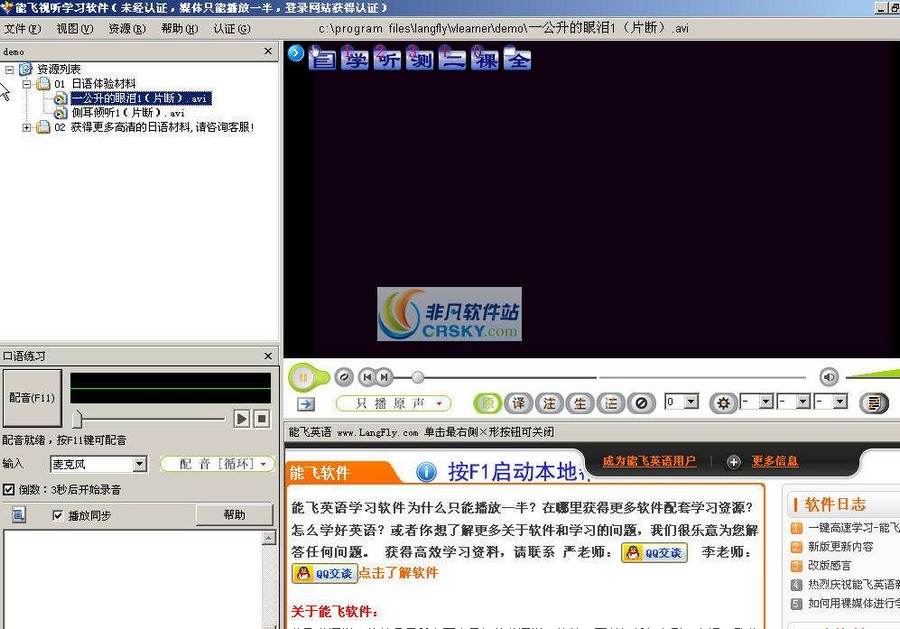The height and width of the screenshot is (629, 900).
Task: Play the recorded dubbing with the play button
Action: [242, 419]
